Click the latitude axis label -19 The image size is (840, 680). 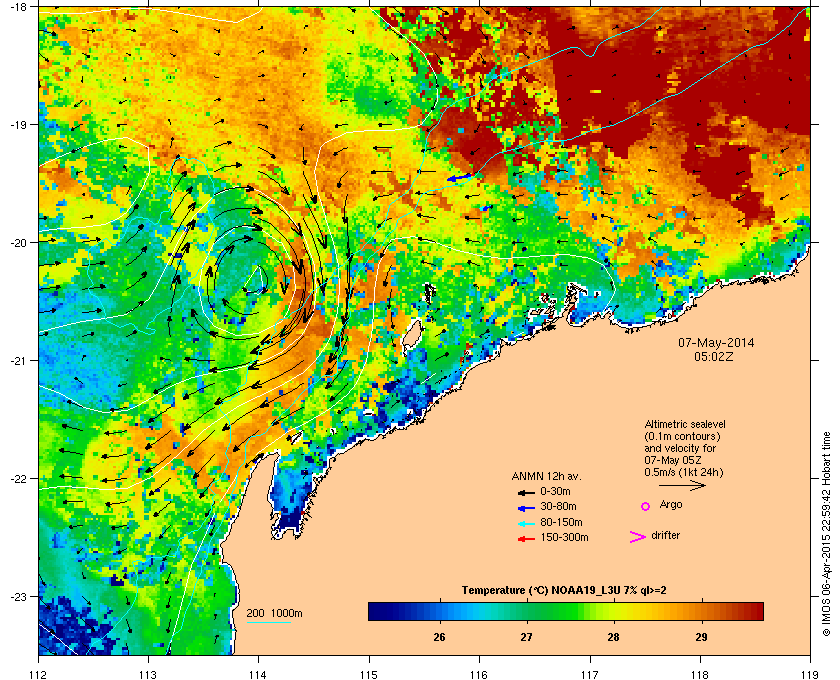tap(19, 125)
